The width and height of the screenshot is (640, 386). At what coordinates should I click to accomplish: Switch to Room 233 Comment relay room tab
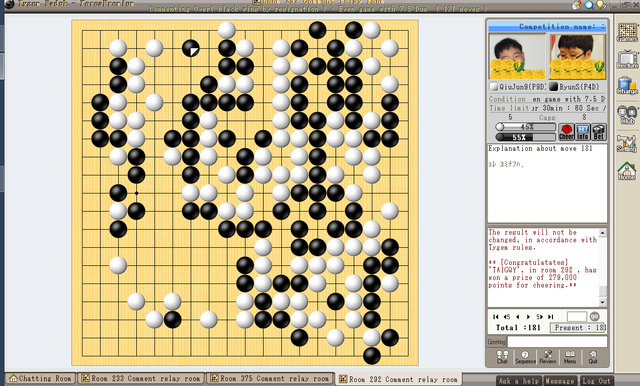(141, 378)
